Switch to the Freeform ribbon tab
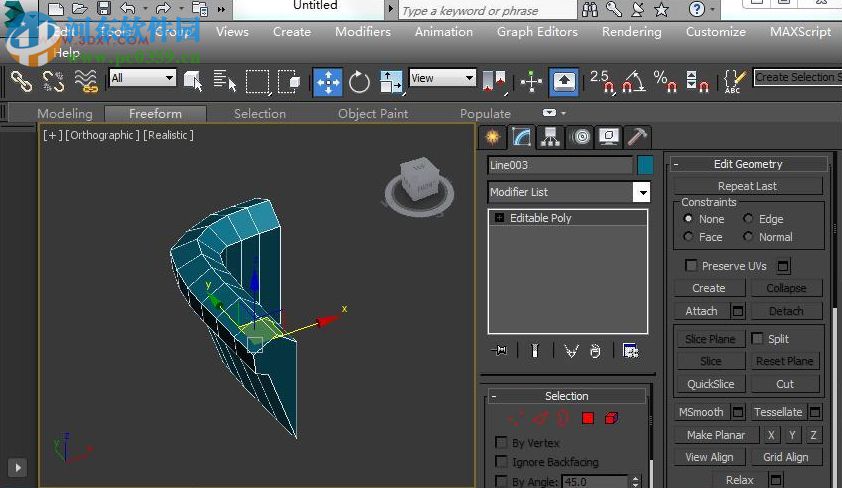842x488 pixels. [155, 113]
